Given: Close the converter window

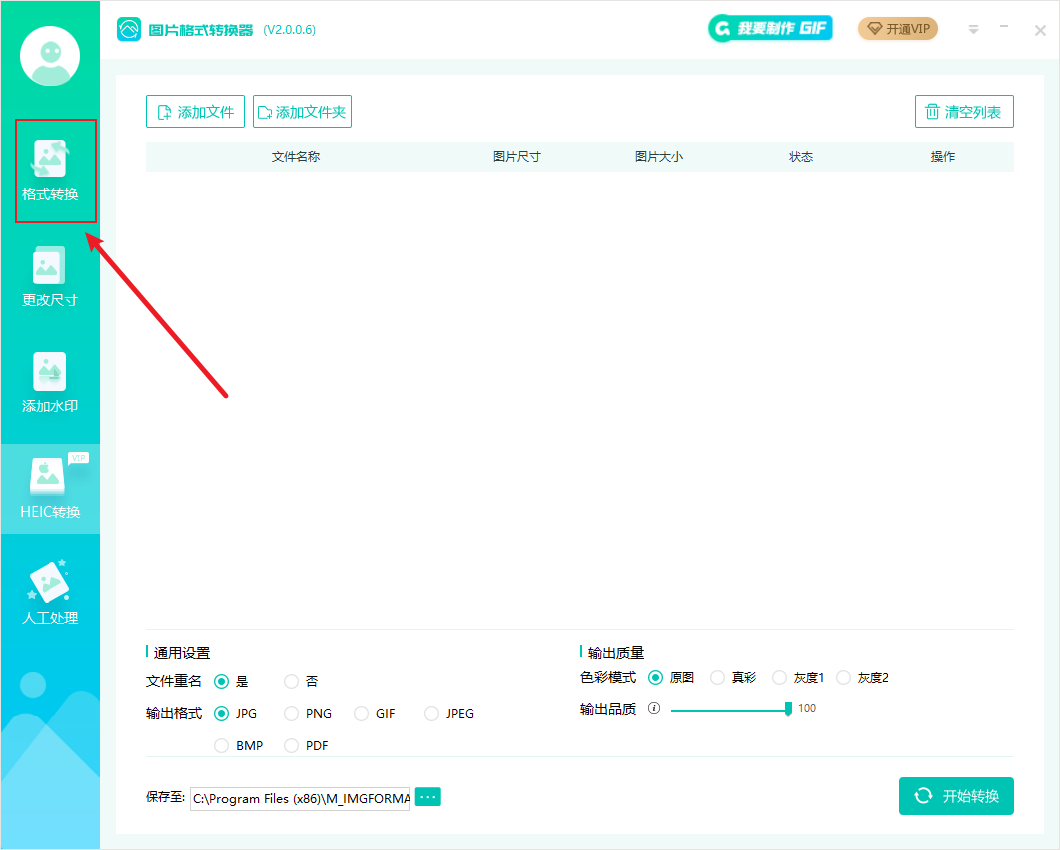Looking at the screenshot, I should [x=1040, y=30].
